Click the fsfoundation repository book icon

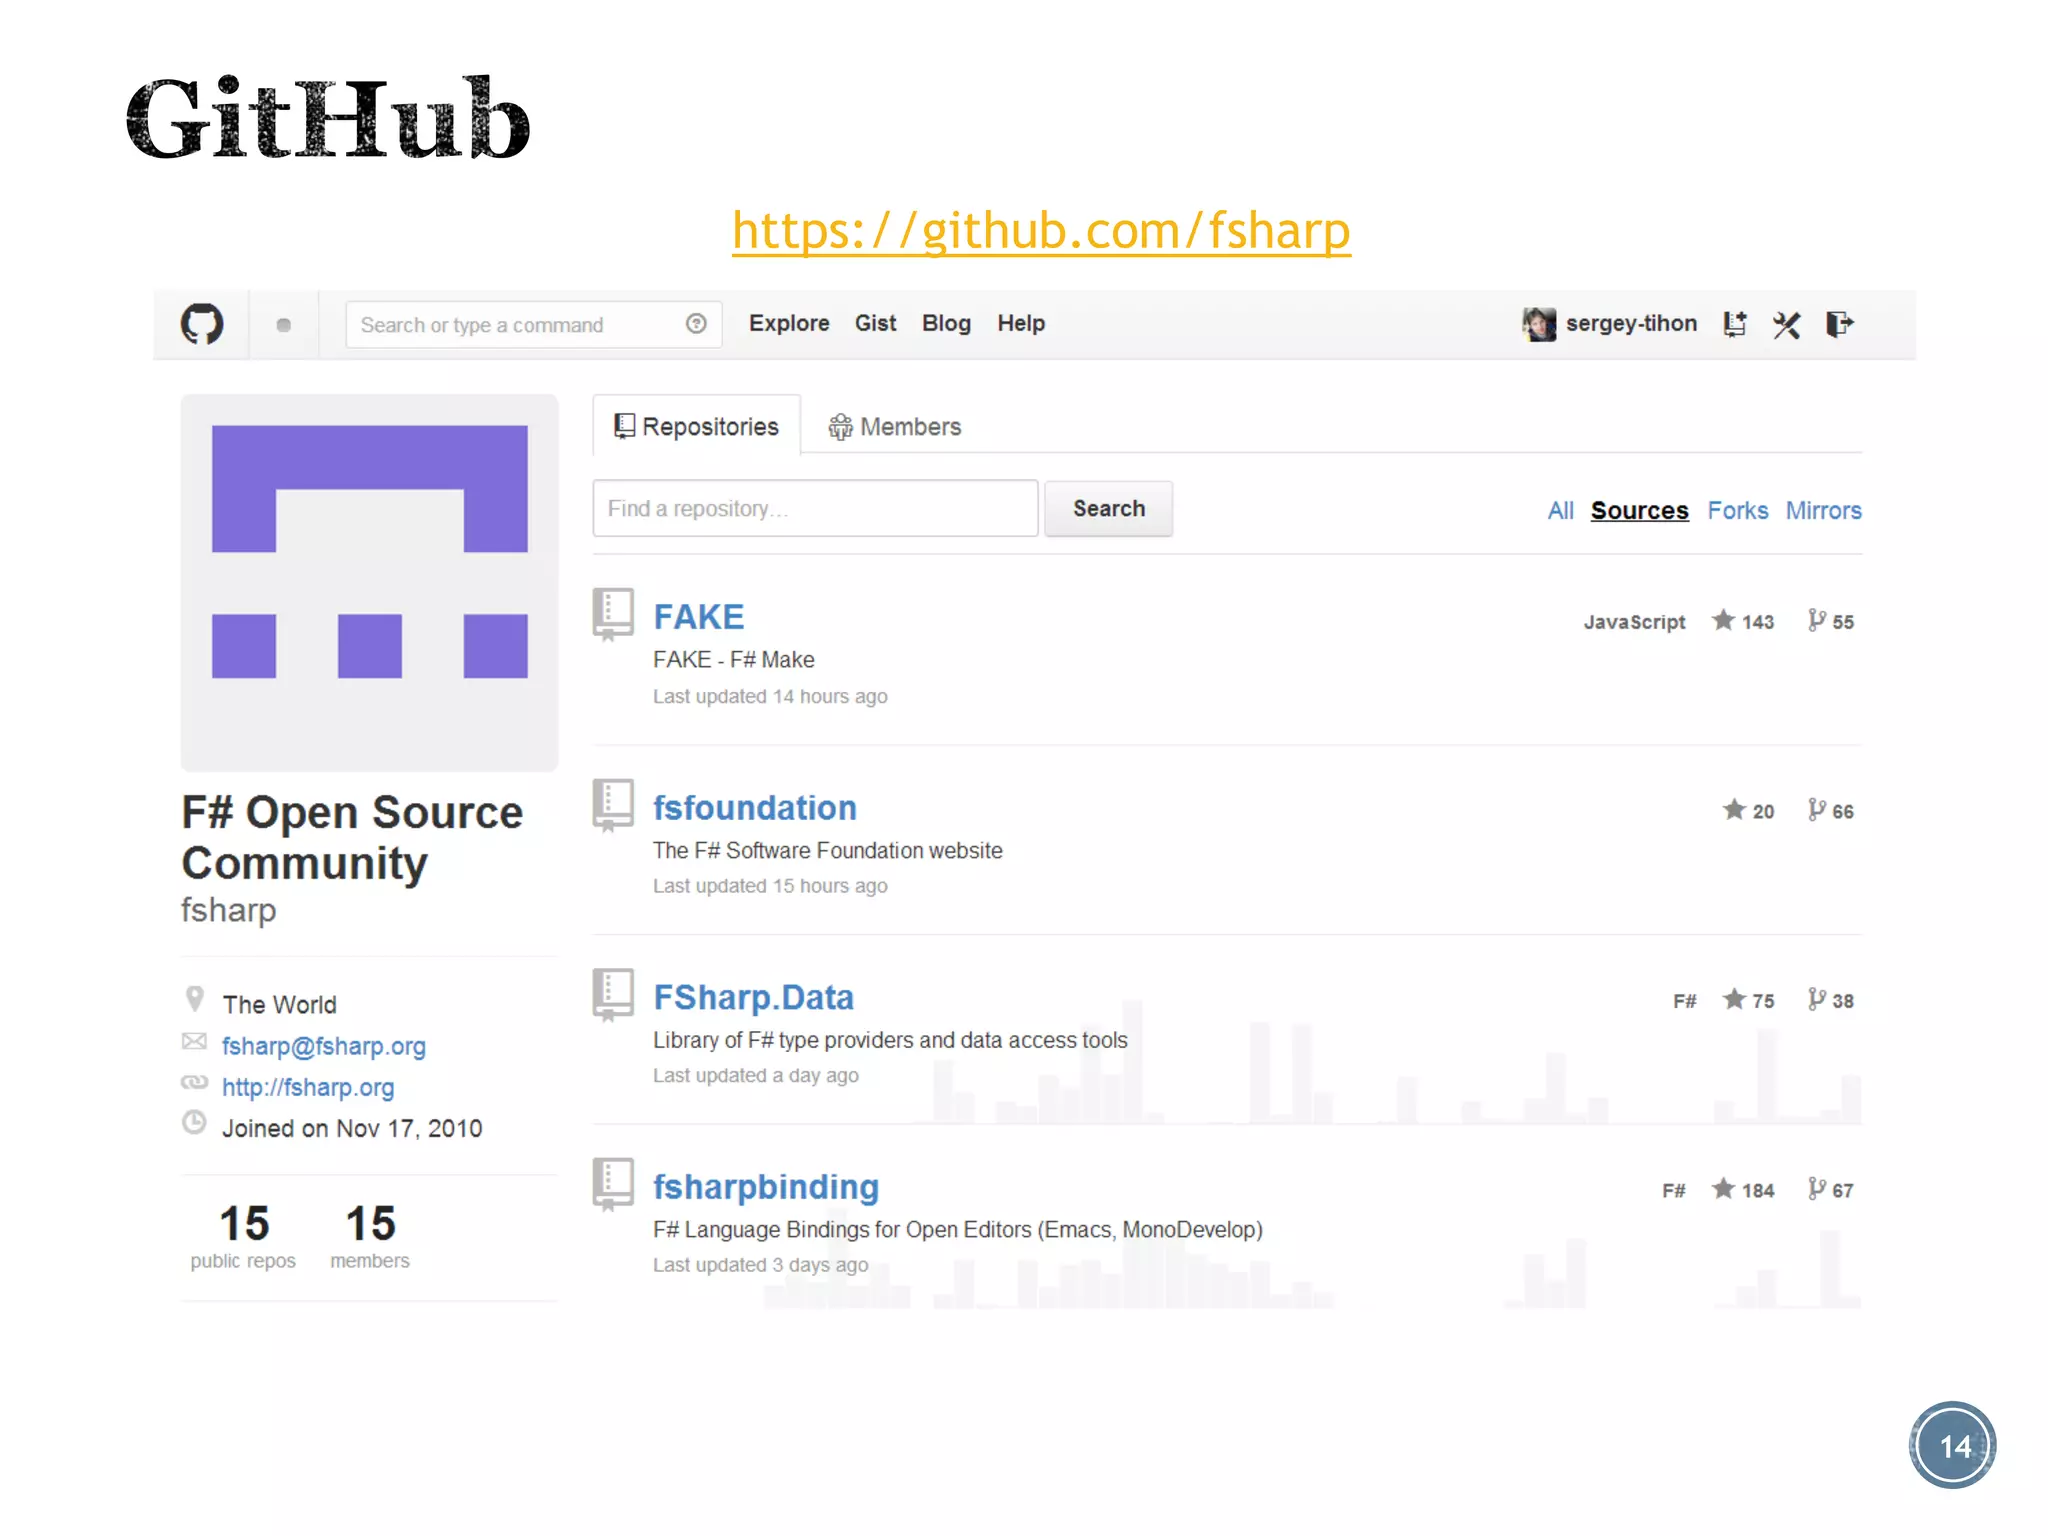(x=613, y=805)
